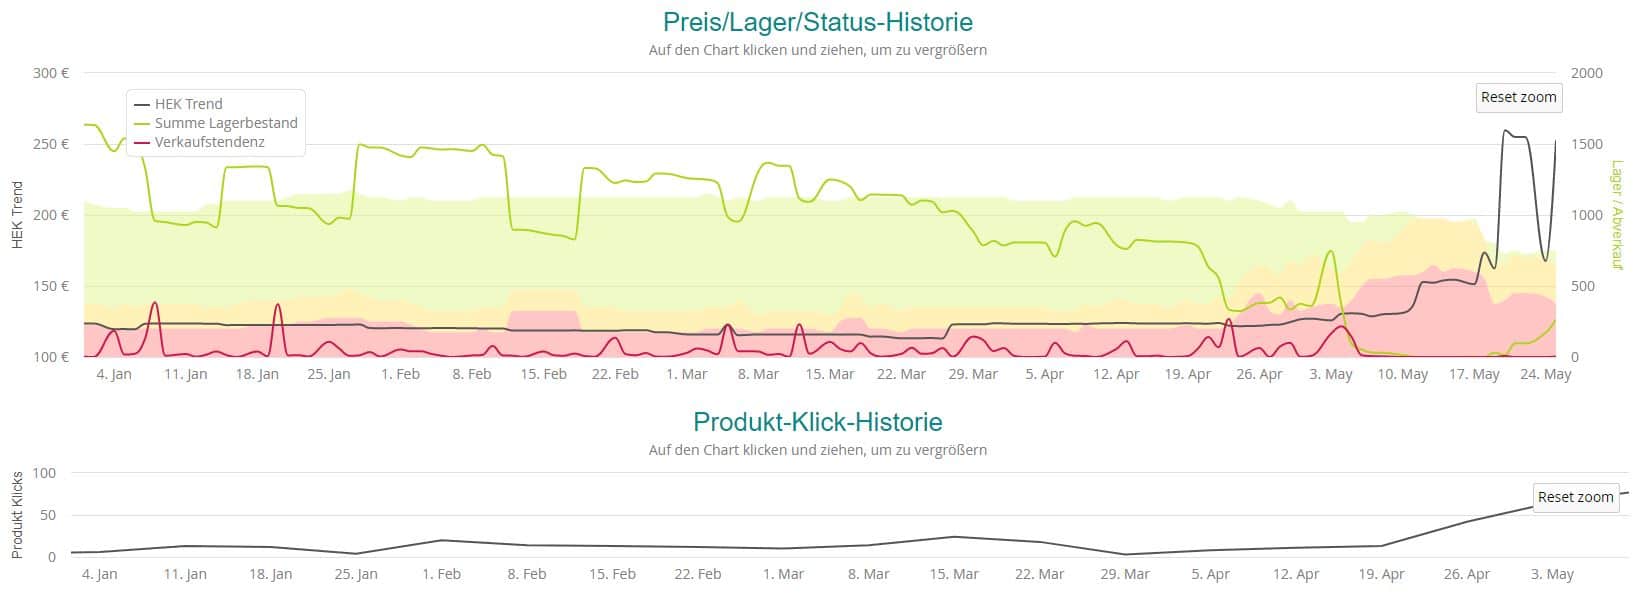Click the vertical Lager / Abverkauf axis title
Image resolution: width=1643 pixels, height=606 pixels.
(1616, 215)
